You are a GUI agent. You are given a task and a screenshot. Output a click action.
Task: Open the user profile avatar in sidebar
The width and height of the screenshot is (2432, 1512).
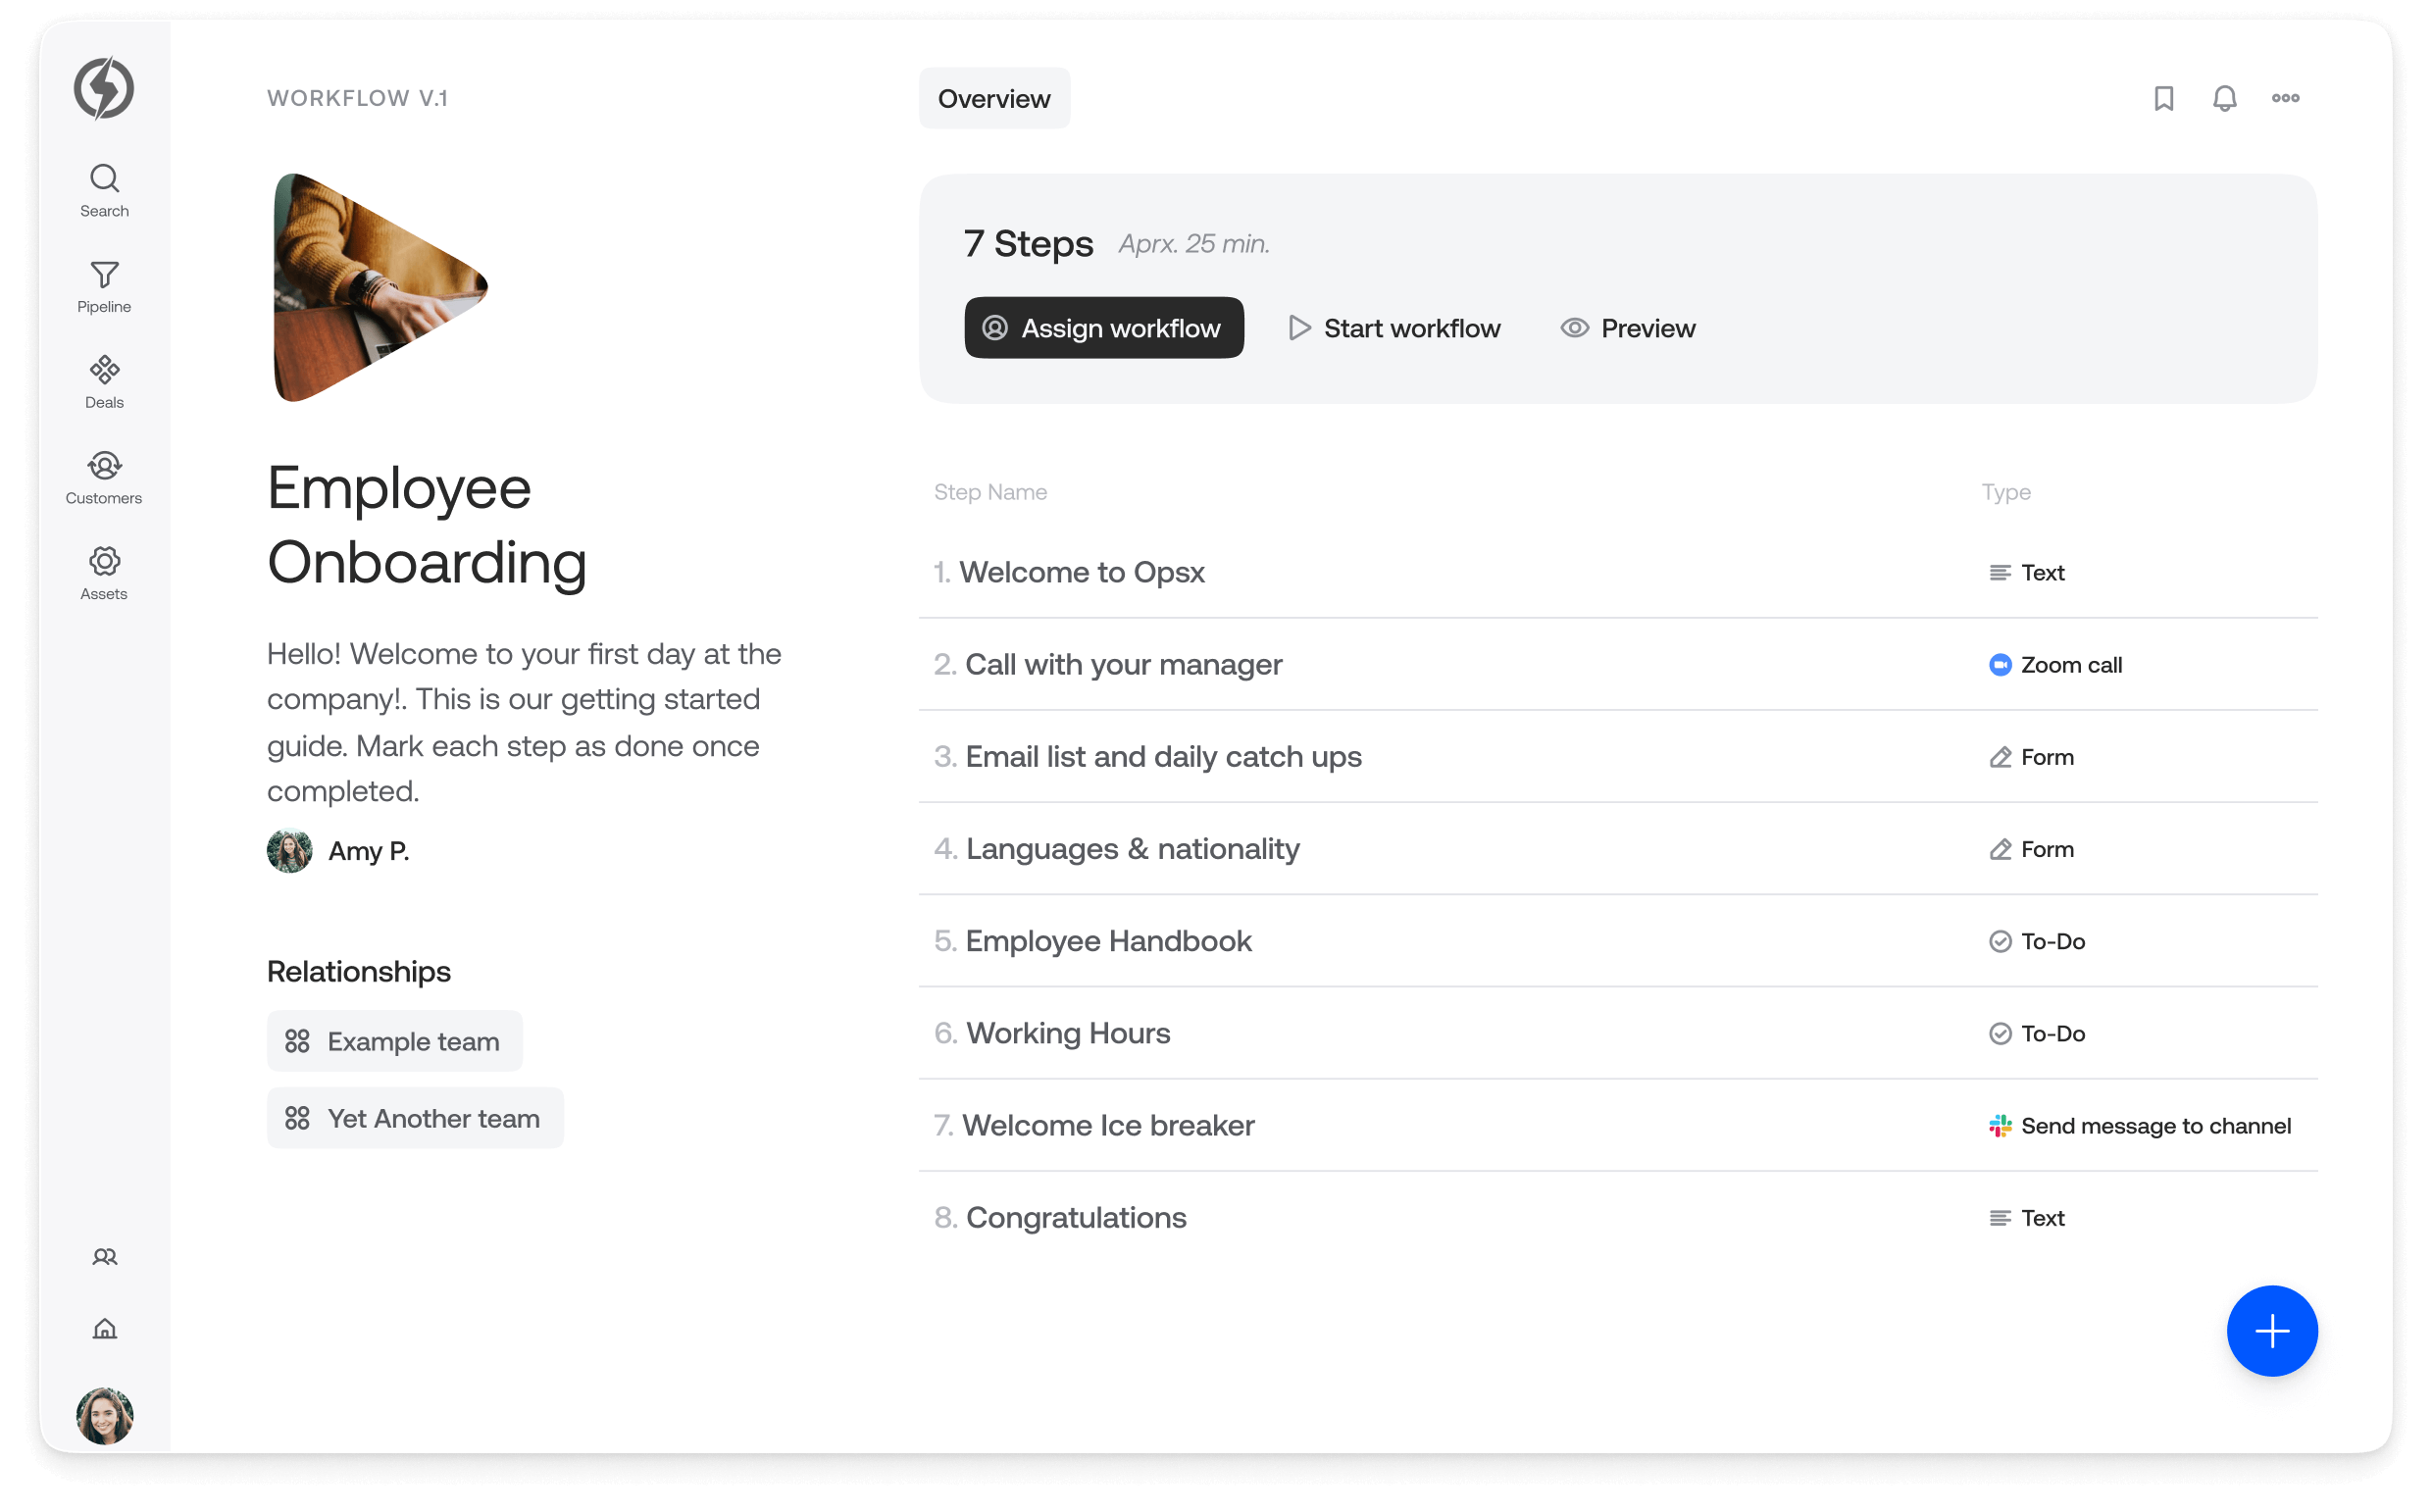click(x=104, y=1415)
